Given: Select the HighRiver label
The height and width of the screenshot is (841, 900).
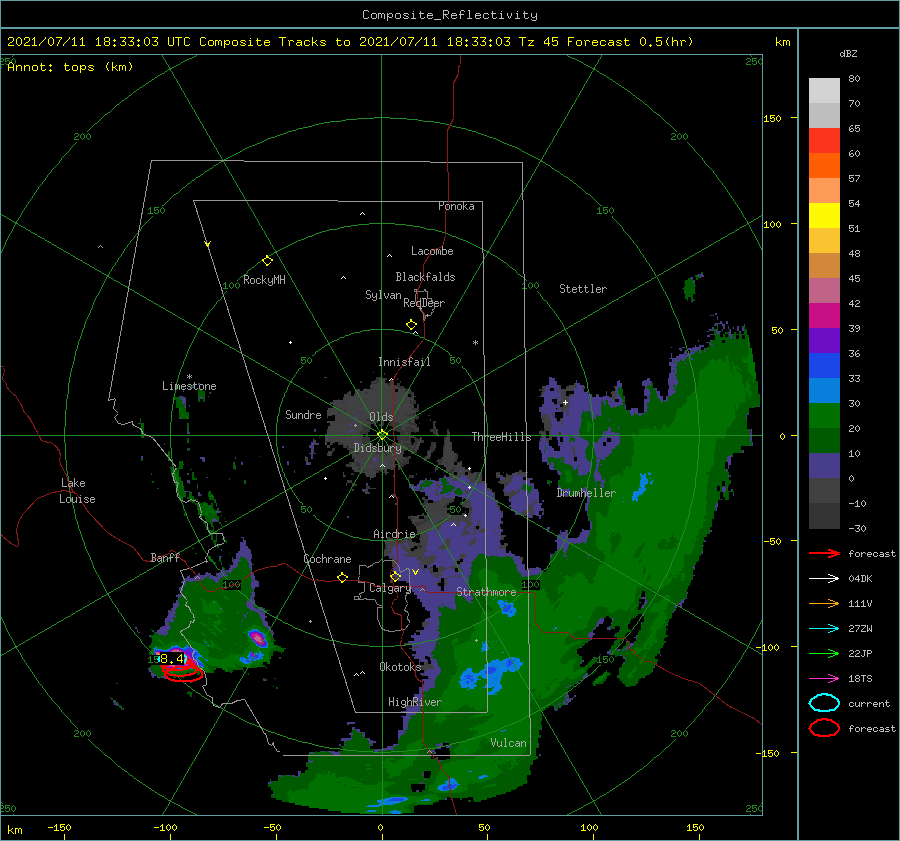Looking at the screenshot, I should [415, 702].
